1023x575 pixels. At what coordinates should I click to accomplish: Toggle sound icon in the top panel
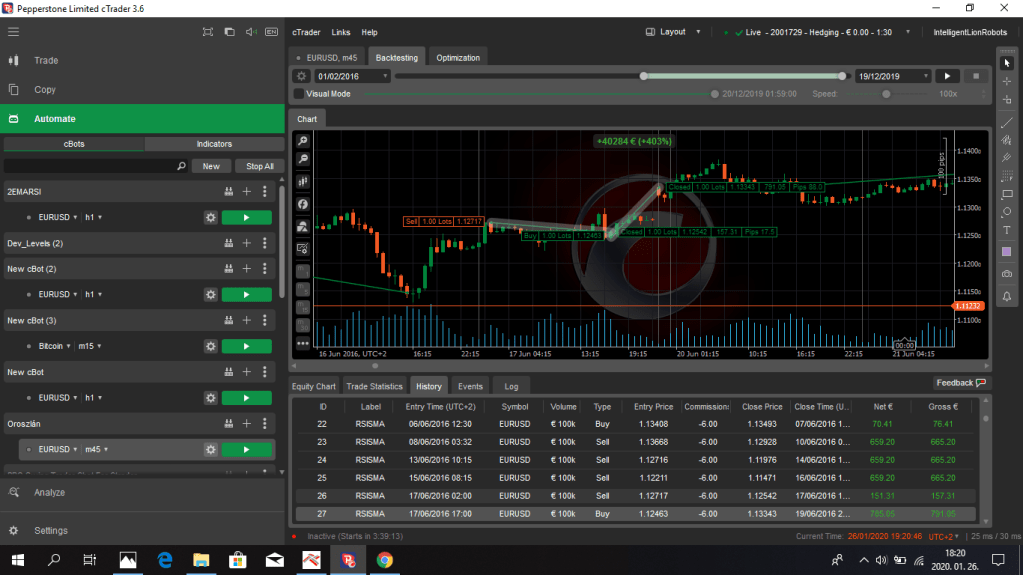click(250, 32)
